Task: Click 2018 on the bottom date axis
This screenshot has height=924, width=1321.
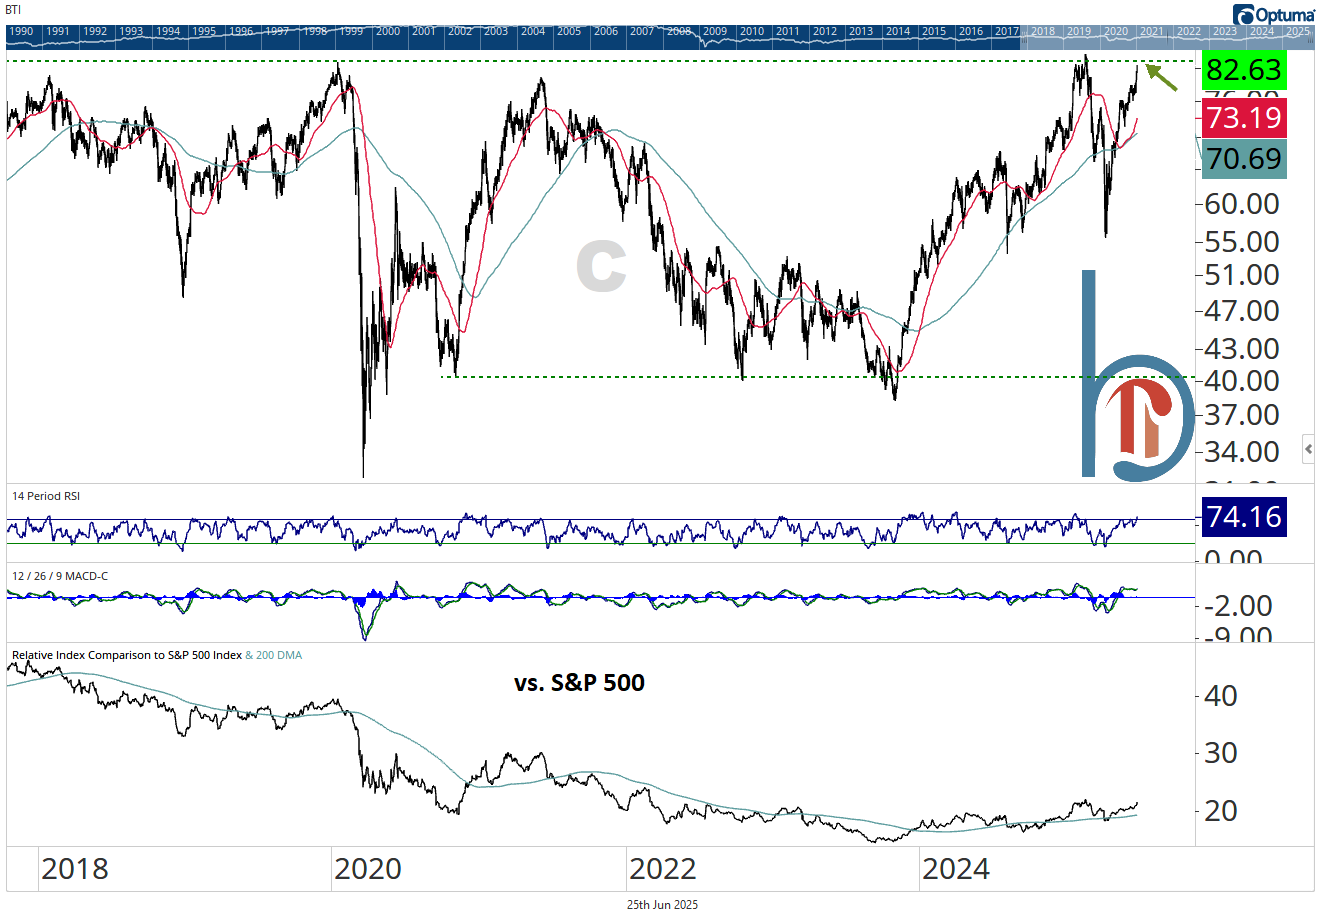Action: click(75, 869)
